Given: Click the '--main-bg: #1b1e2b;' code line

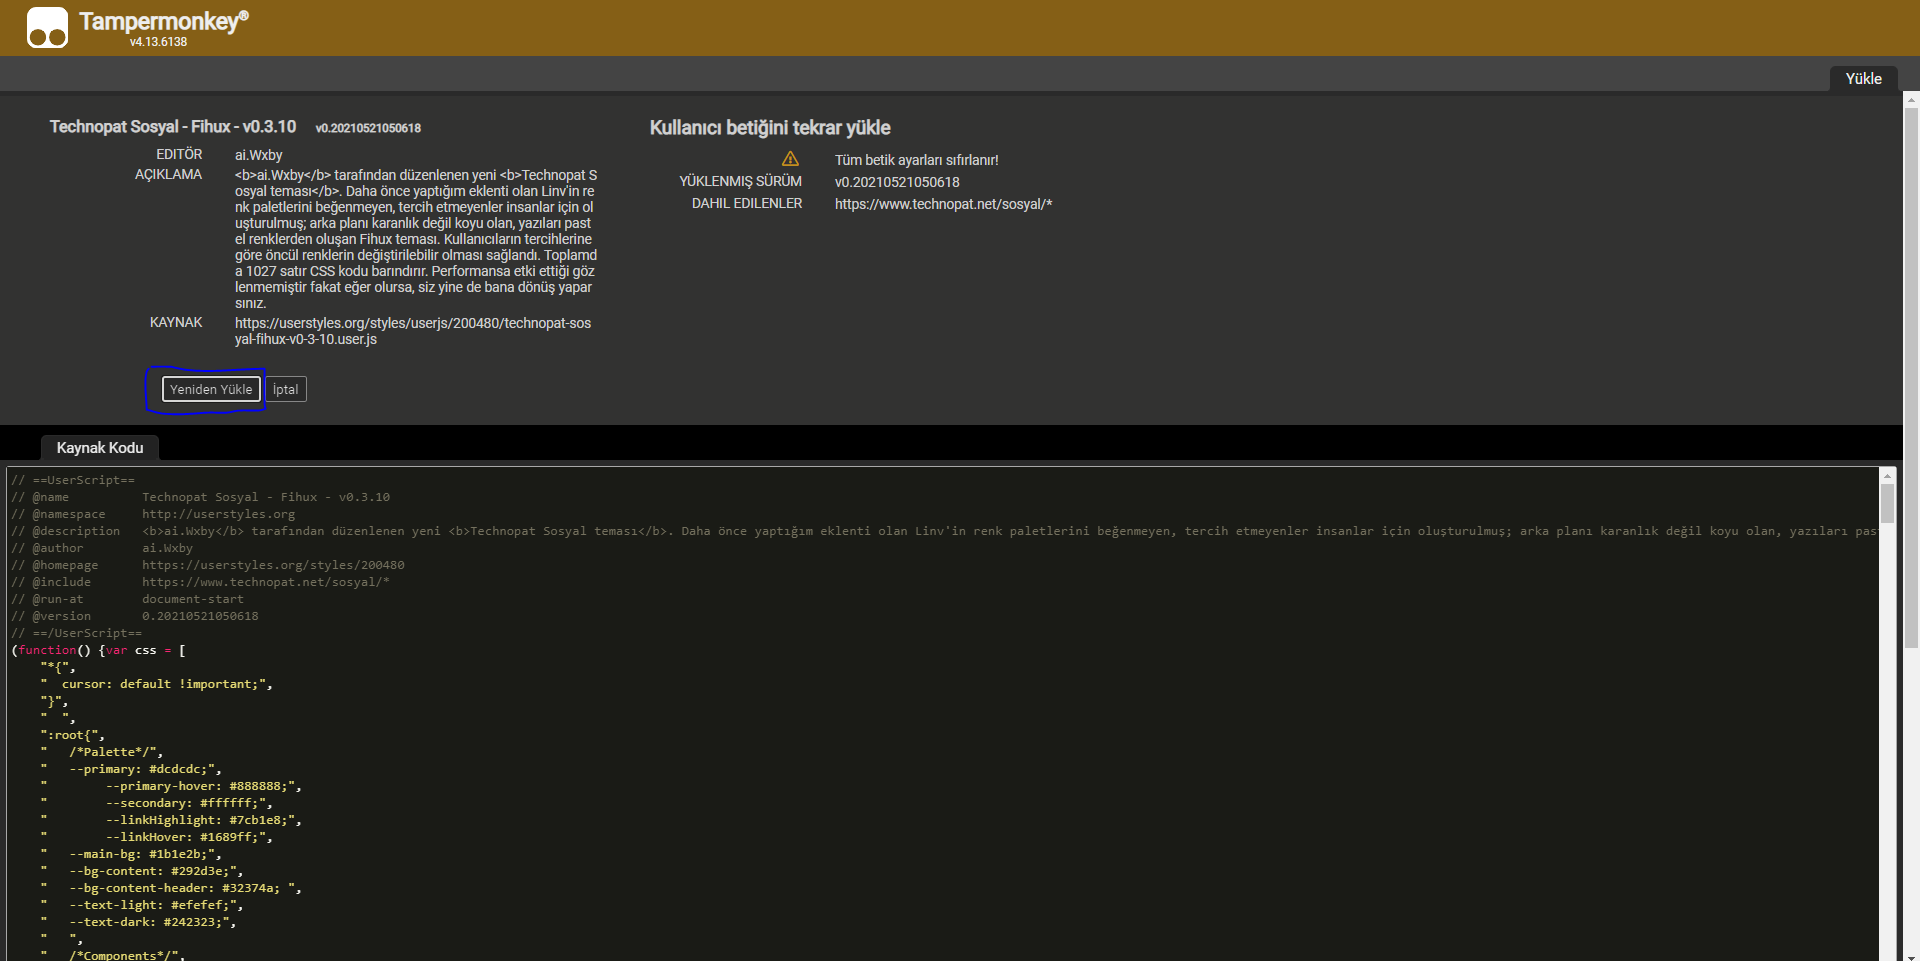Looking at the screenshot, I should pyautogui.click(x=131, y=854).
